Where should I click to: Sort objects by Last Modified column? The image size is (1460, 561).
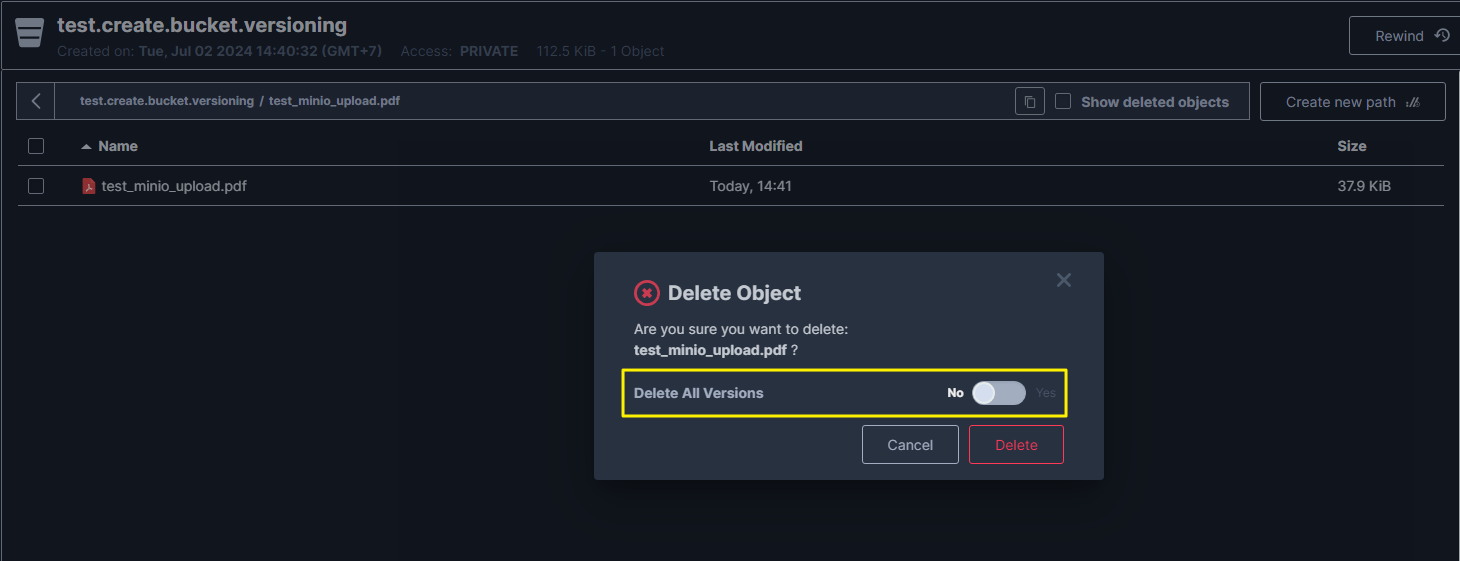(755, 146)
